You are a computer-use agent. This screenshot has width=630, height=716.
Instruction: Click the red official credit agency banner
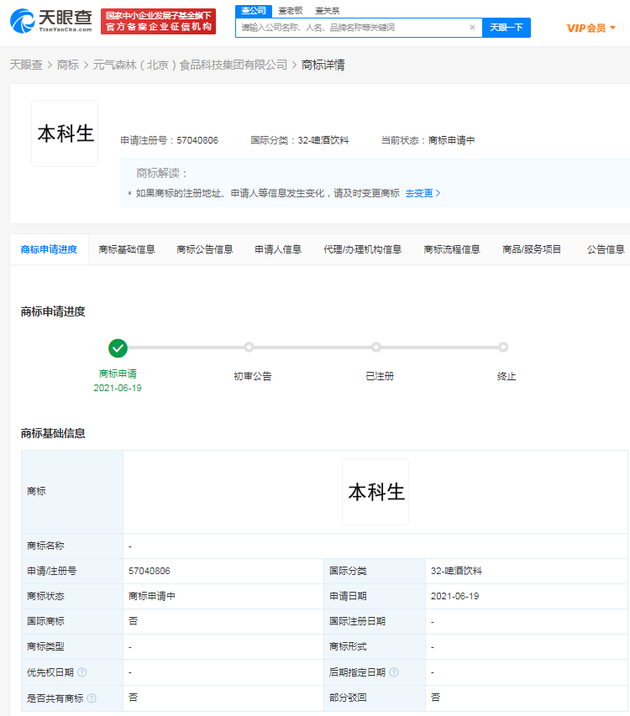coord(158,21)
